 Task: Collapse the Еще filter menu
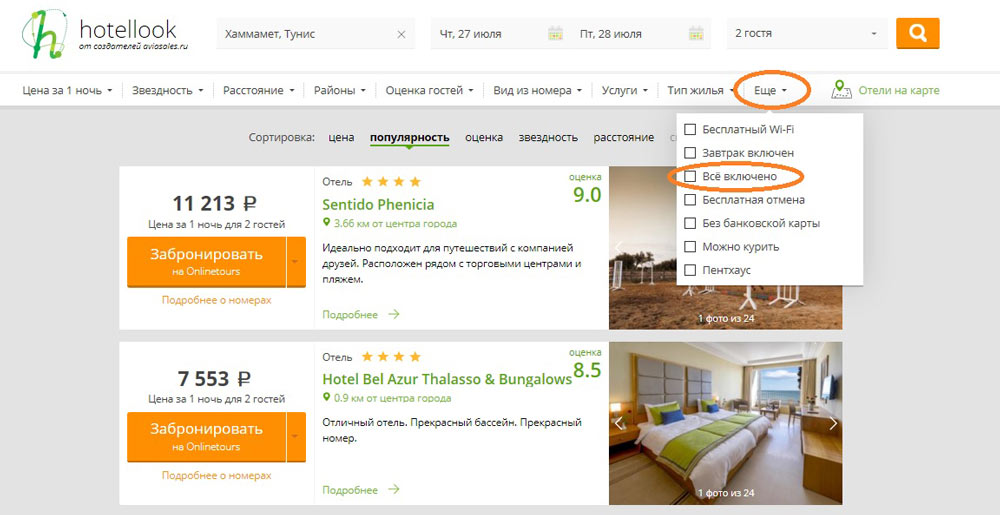point(770,91)
